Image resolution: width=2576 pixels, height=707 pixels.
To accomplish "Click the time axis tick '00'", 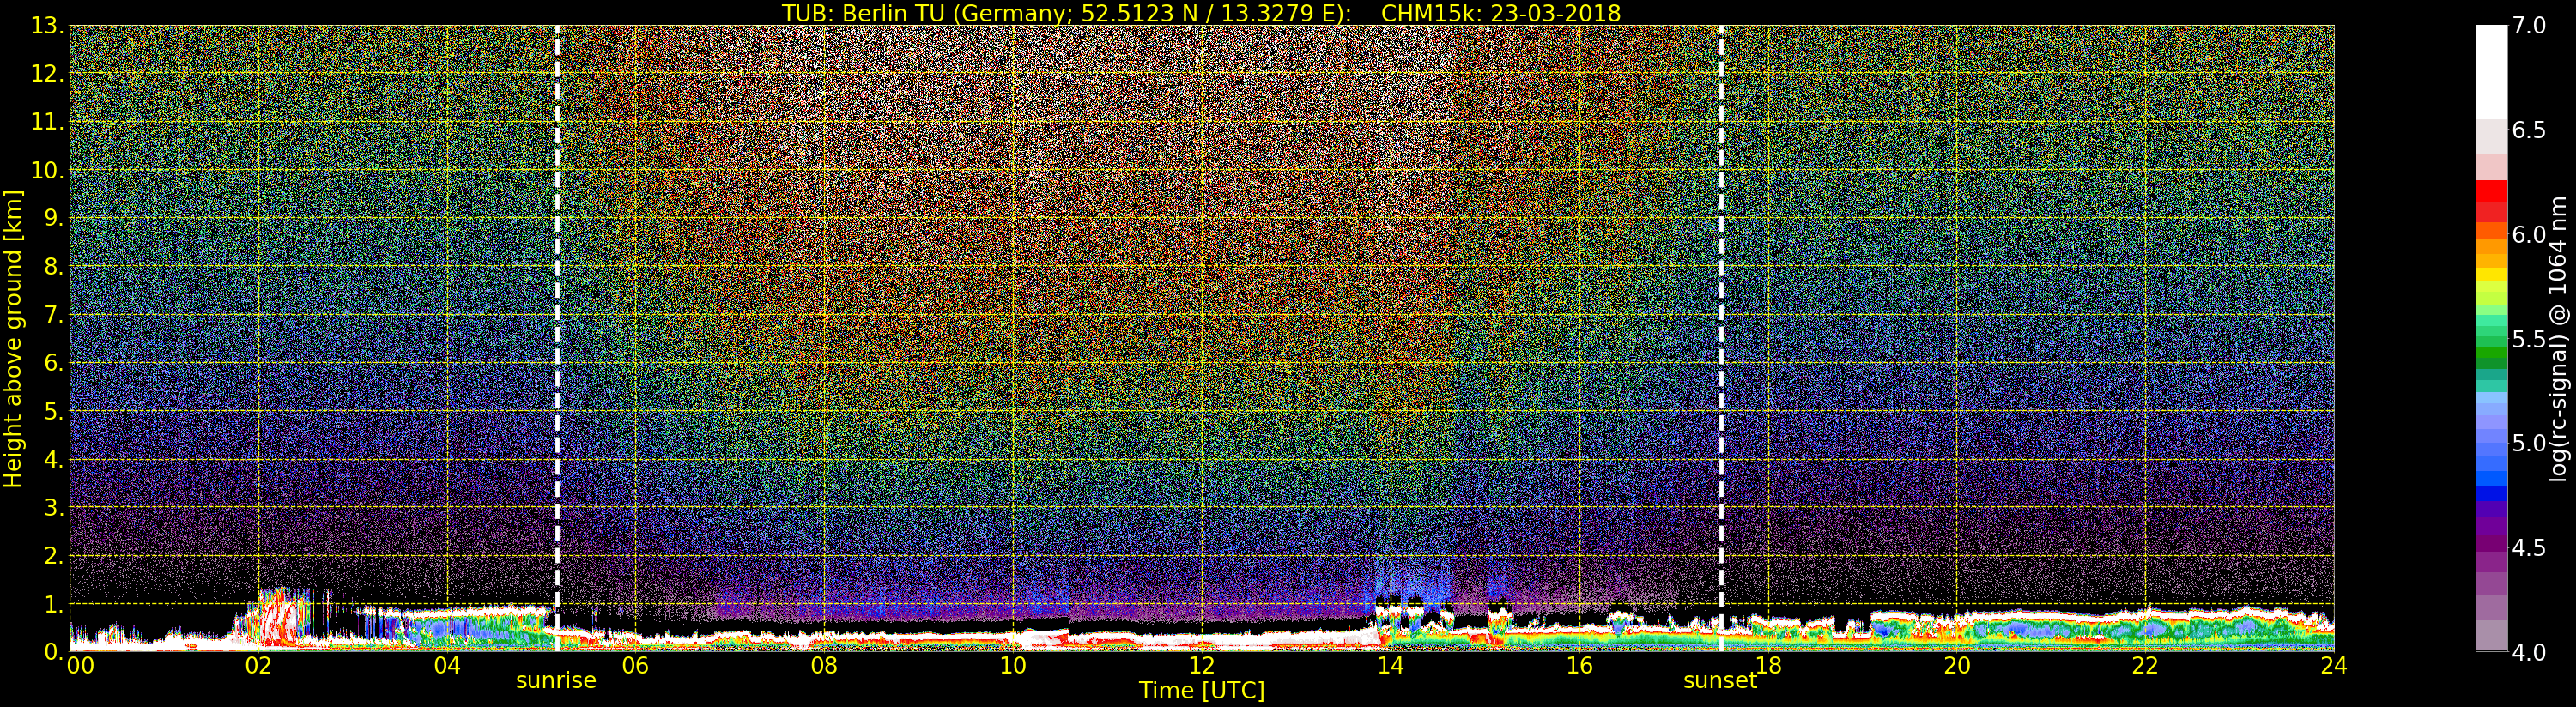I will (x=81, y=666).
